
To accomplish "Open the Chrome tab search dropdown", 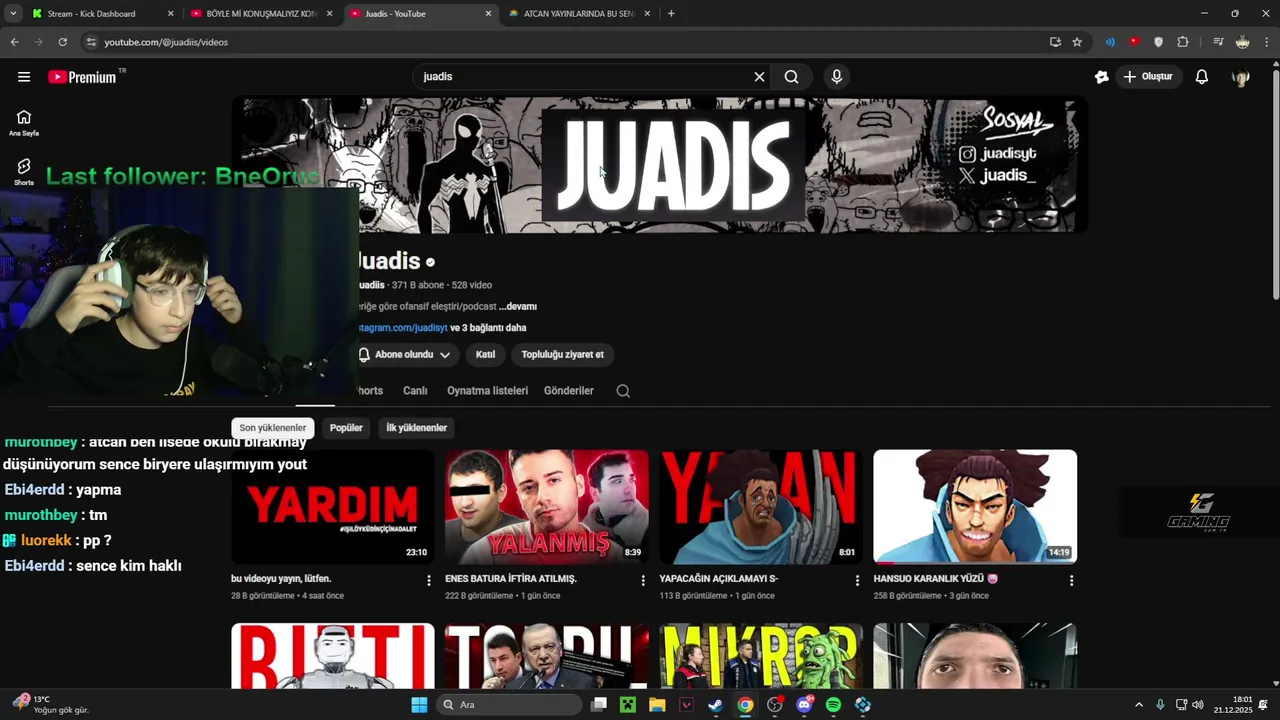I will pyautogui.click(x=13, y=14).
